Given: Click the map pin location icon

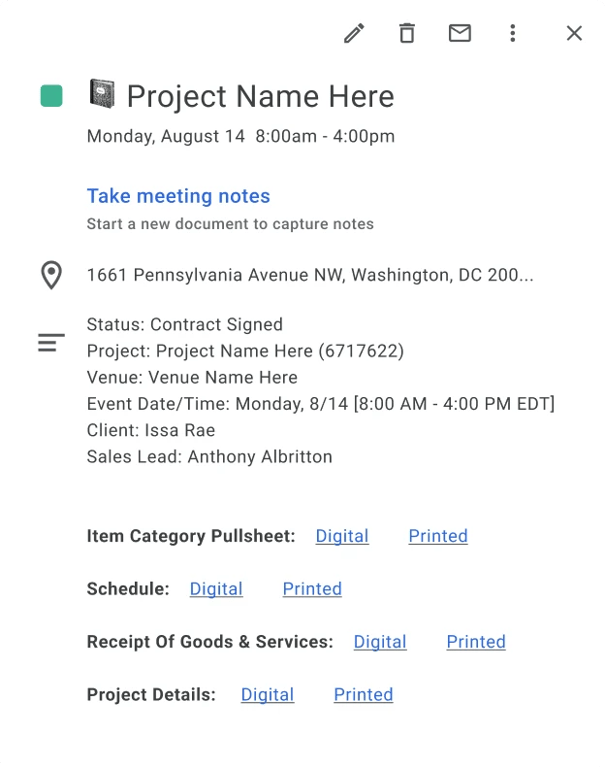Looking at the screenshot, I should point(51,275).
